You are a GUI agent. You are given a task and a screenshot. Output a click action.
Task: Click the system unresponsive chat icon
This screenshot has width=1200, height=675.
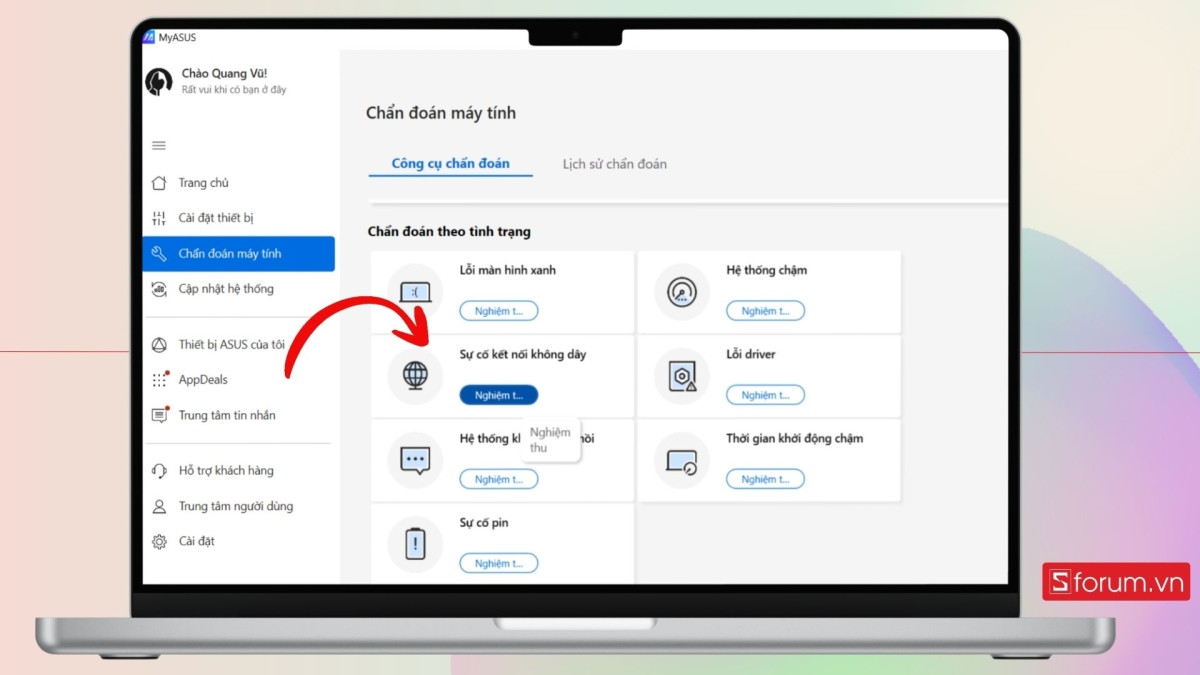(x=415, y=460)
